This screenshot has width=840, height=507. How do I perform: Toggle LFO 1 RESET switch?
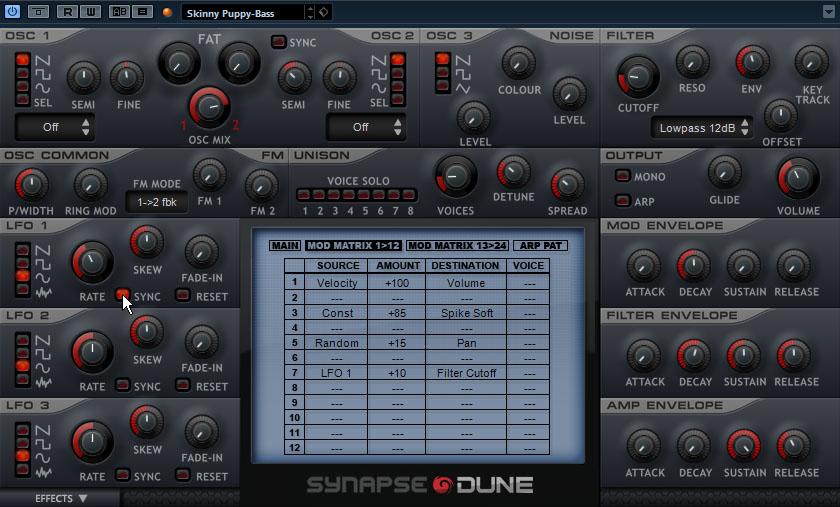[x=183, y=295]
